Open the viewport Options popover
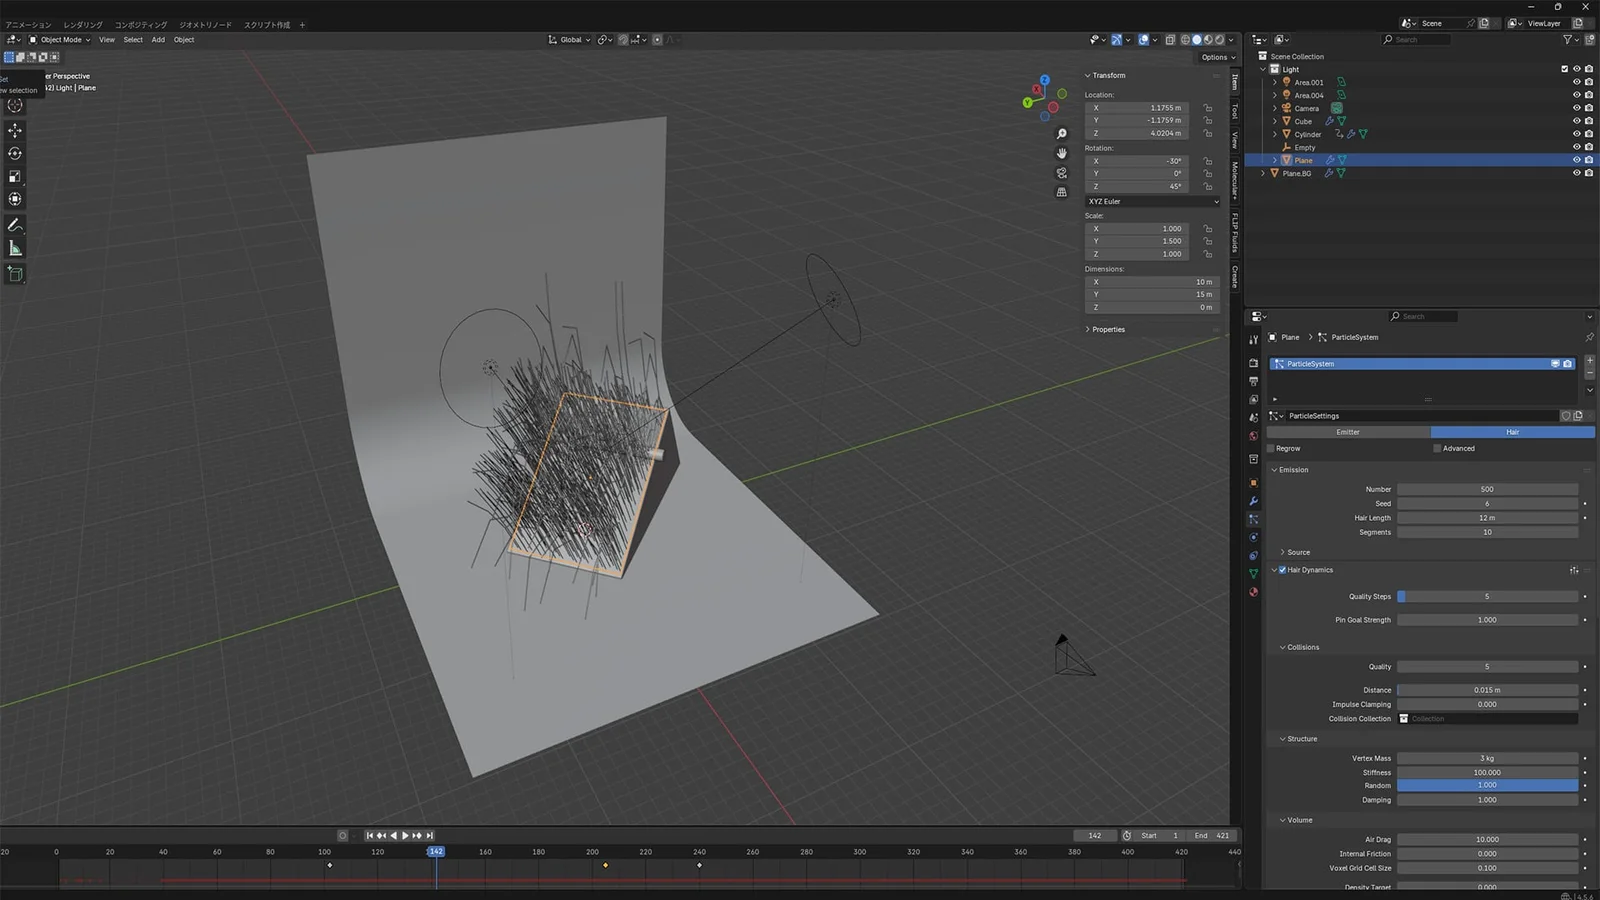Screen dimensions: 1600x900 coord(1217,57)
